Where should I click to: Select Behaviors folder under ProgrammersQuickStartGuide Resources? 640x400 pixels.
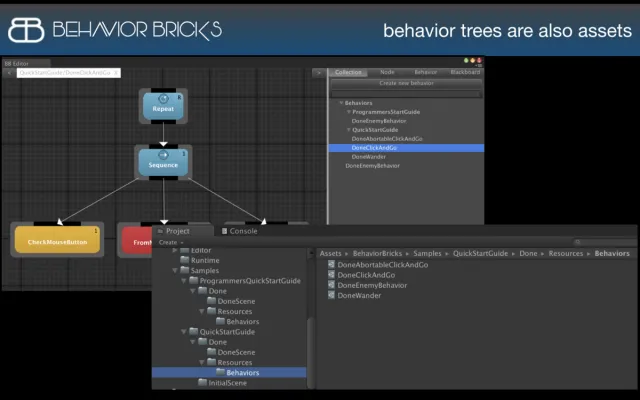pos(238,322)
